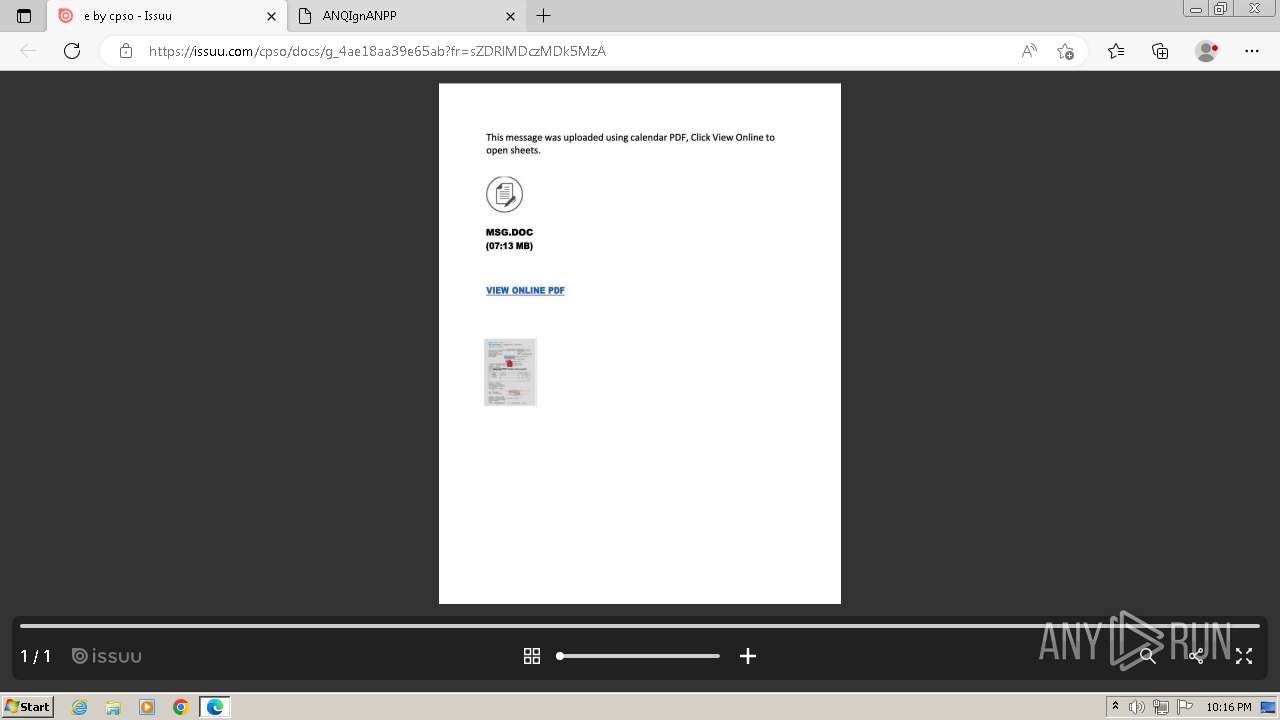Open the Favorites list
The image size is (1280, 720).
coord(1116,51)
